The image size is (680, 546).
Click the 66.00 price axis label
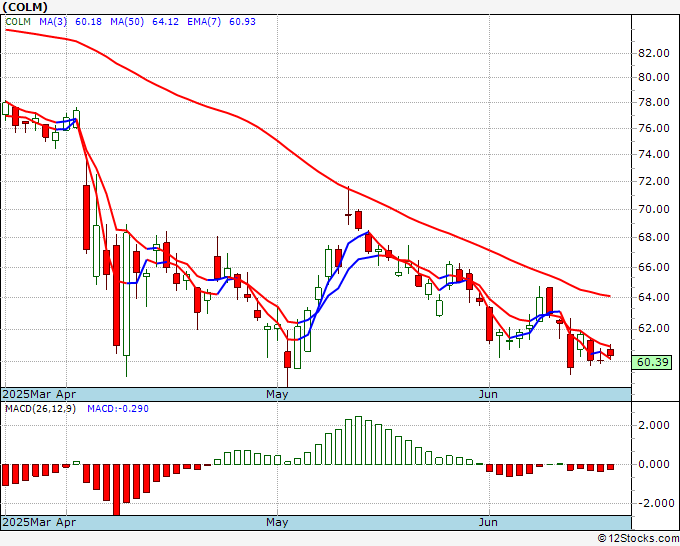tap(654, 267)
